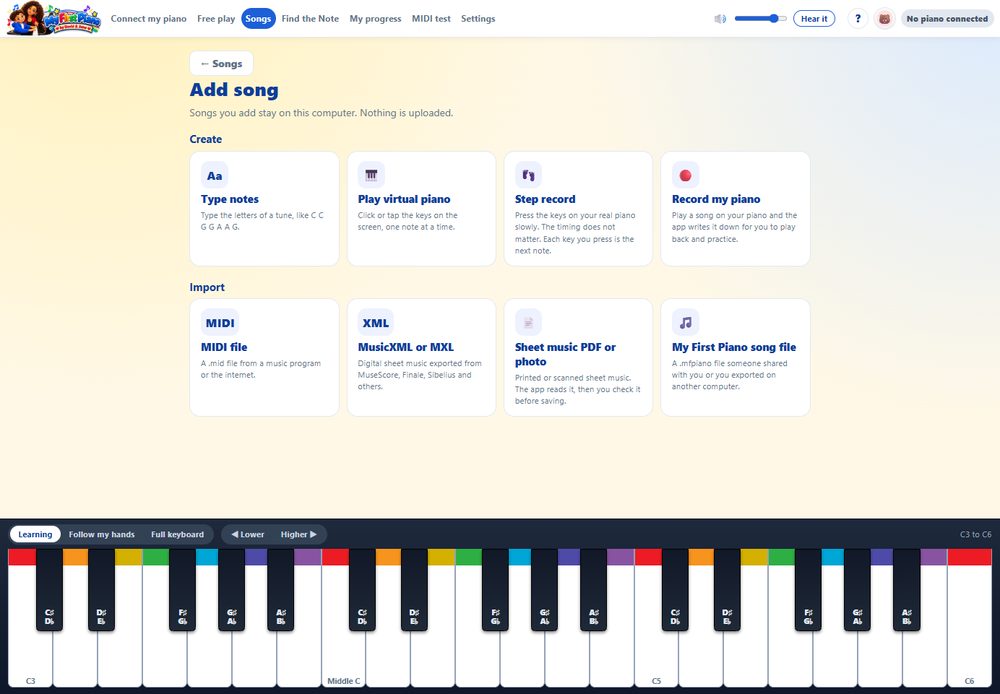Open help with the question mark icon
Viewport: 1000px width, 694px height.
pos(858,18)
